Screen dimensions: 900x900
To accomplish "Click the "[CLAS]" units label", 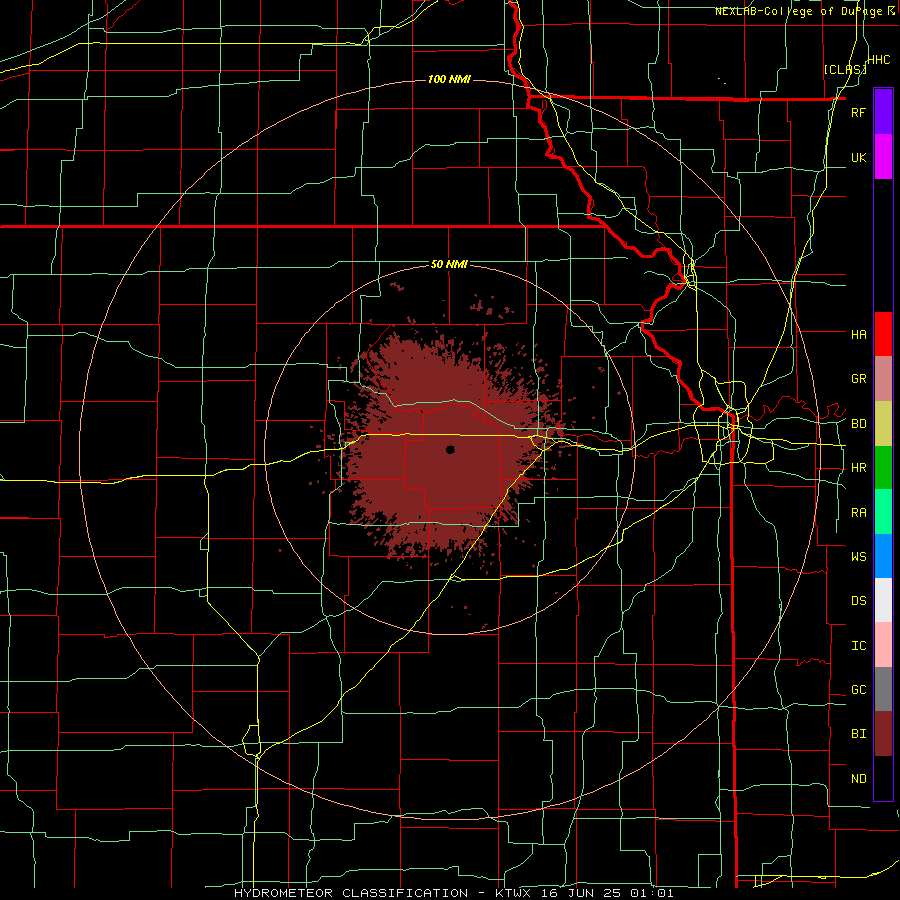I will (x=845, y=69).
